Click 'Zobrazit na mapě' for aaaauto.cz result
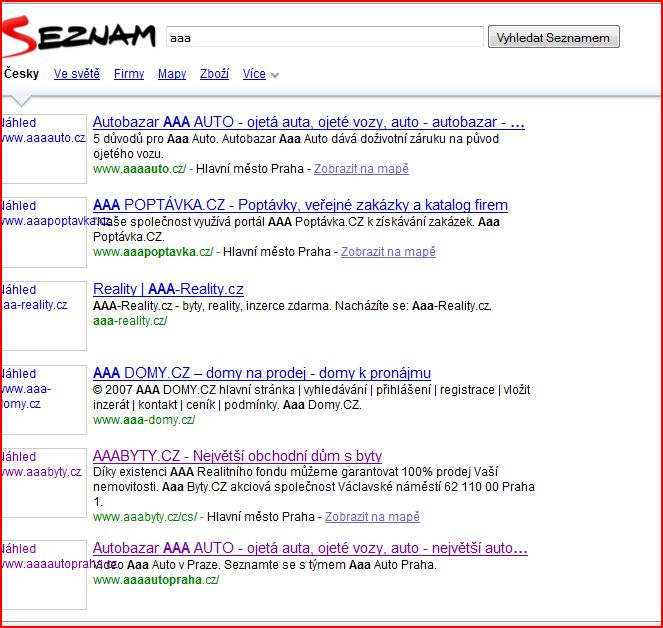 tap(361, 169)
